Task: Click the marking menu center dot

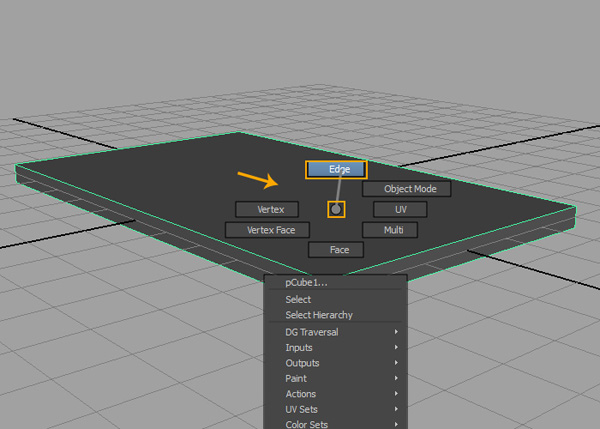Action: (x=336, y=209)
